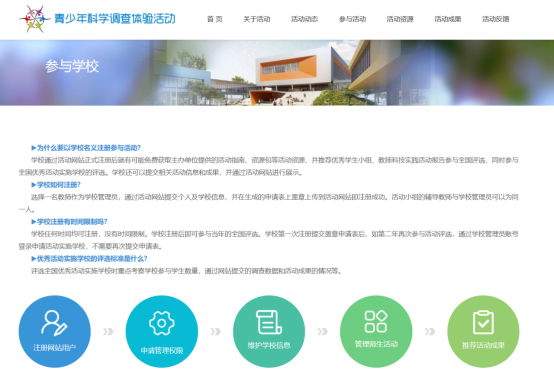Click the scroll document icon for 维护学校信息
Viewport: 554px width, 383px height.
coord(269,322)
